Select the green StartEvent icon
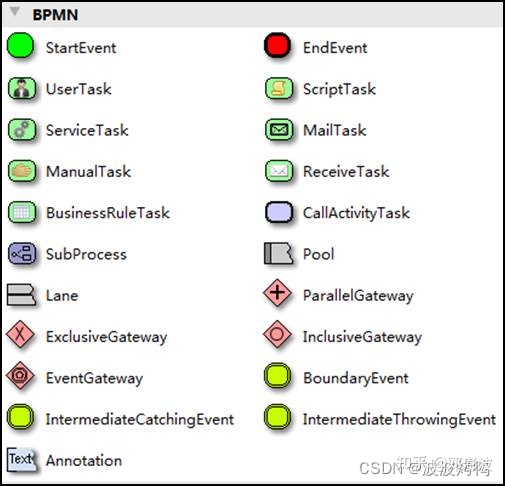This screenshot has height=486, width=505. click(21, 45)
